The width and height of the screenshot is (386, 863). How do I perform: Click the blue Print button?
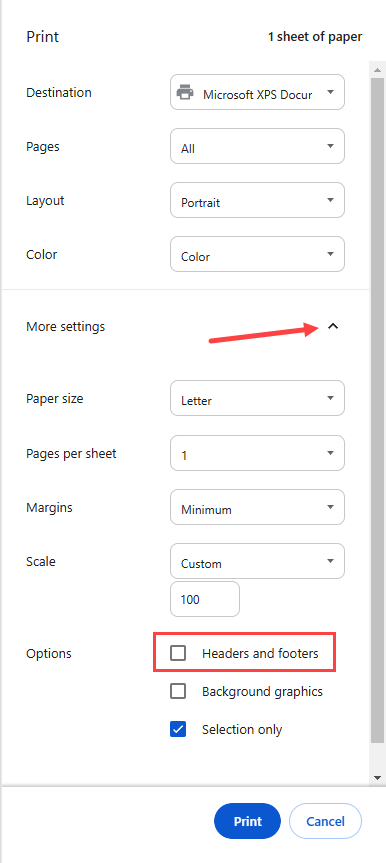click(x=247, y=821)
